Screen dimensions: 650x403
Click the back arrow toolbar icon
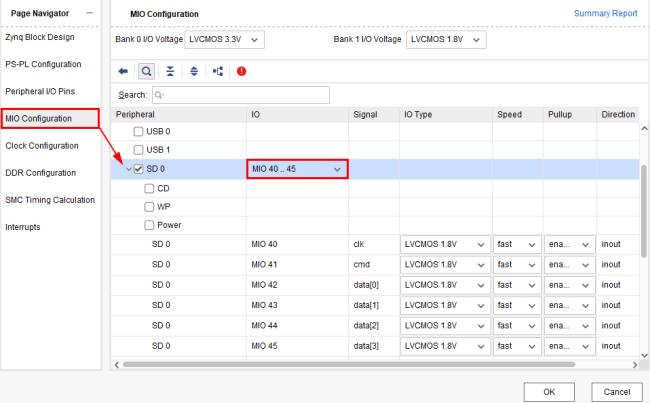[125, 71]
